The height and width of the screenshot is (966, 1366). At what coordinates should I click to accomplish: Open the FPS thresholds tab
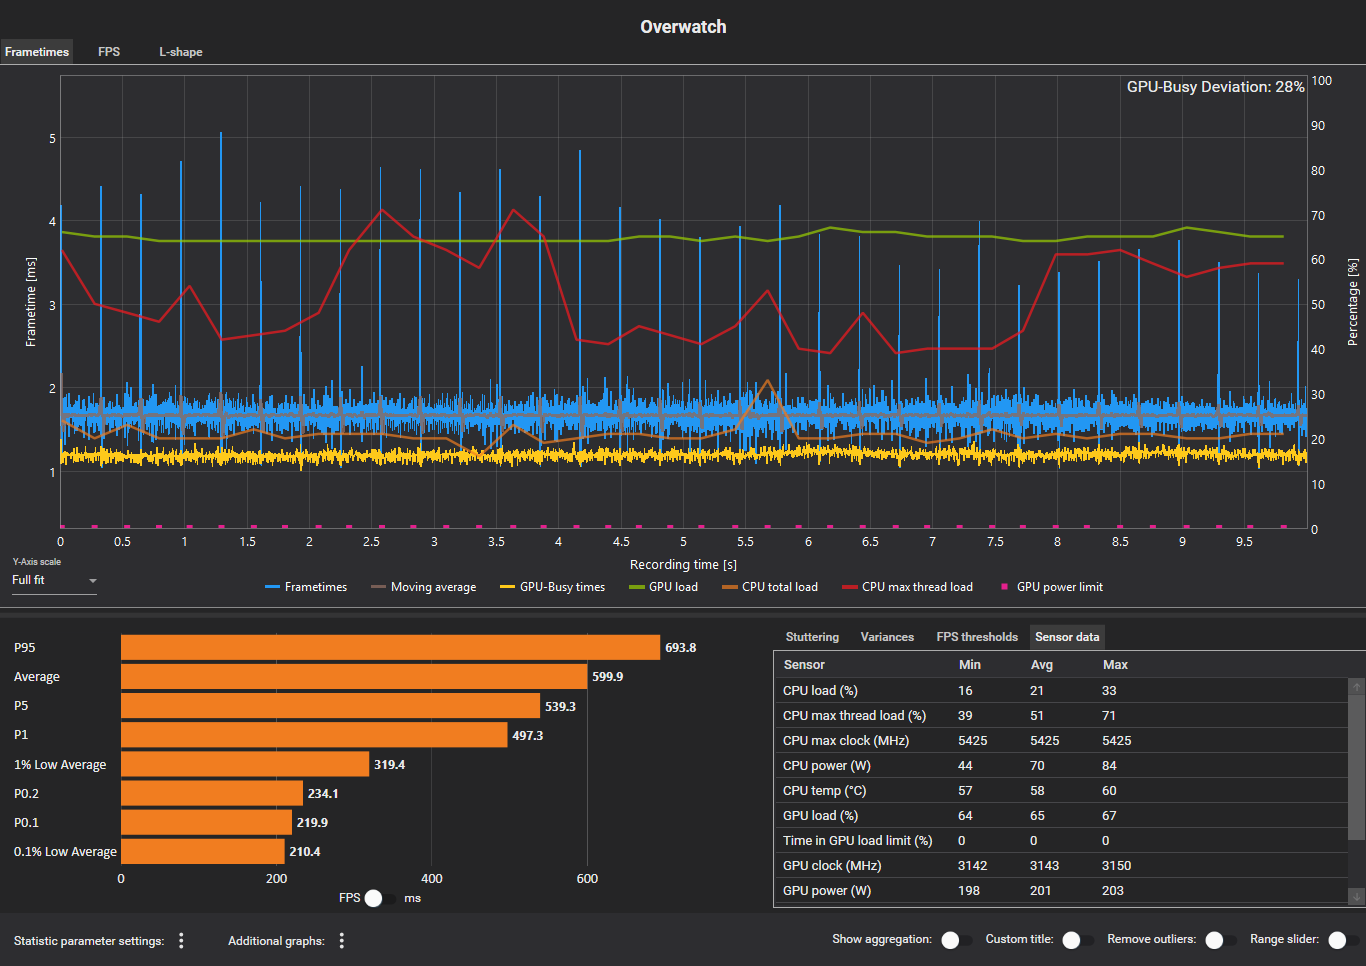coord(976,637)
